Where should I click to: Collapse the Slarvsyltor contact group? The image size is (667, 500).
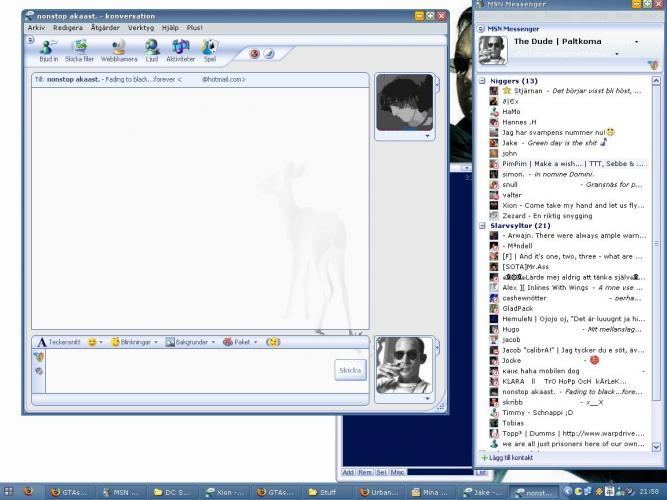tap(484, 226)
